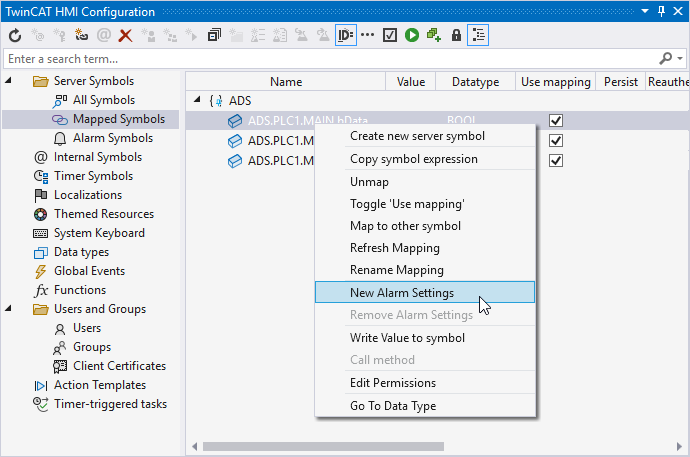This screenshot has height=457, width=690.
Task: Choose Copy symbol expression
Action: point(425,159)
